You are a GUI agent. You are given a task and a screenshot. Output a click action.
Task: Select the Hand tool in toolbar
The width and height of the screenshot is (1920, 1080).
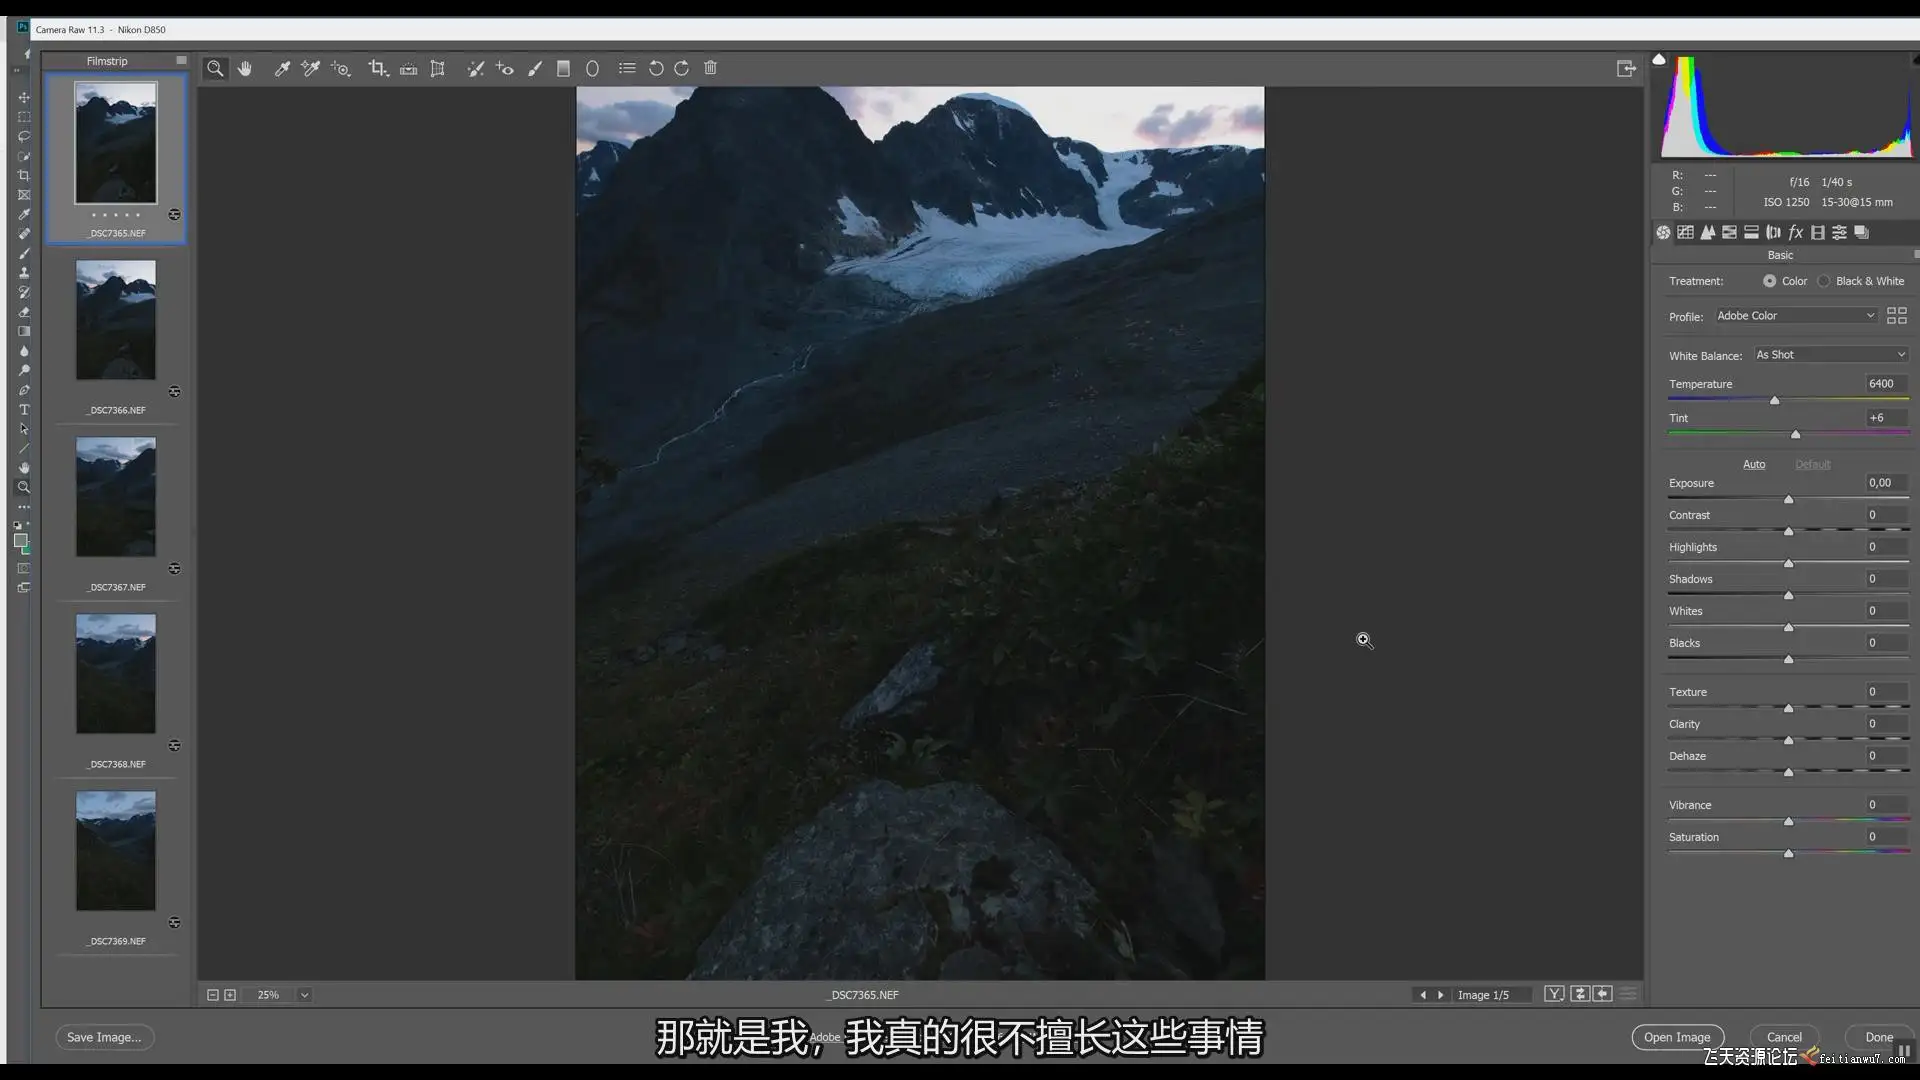point(245,68)
